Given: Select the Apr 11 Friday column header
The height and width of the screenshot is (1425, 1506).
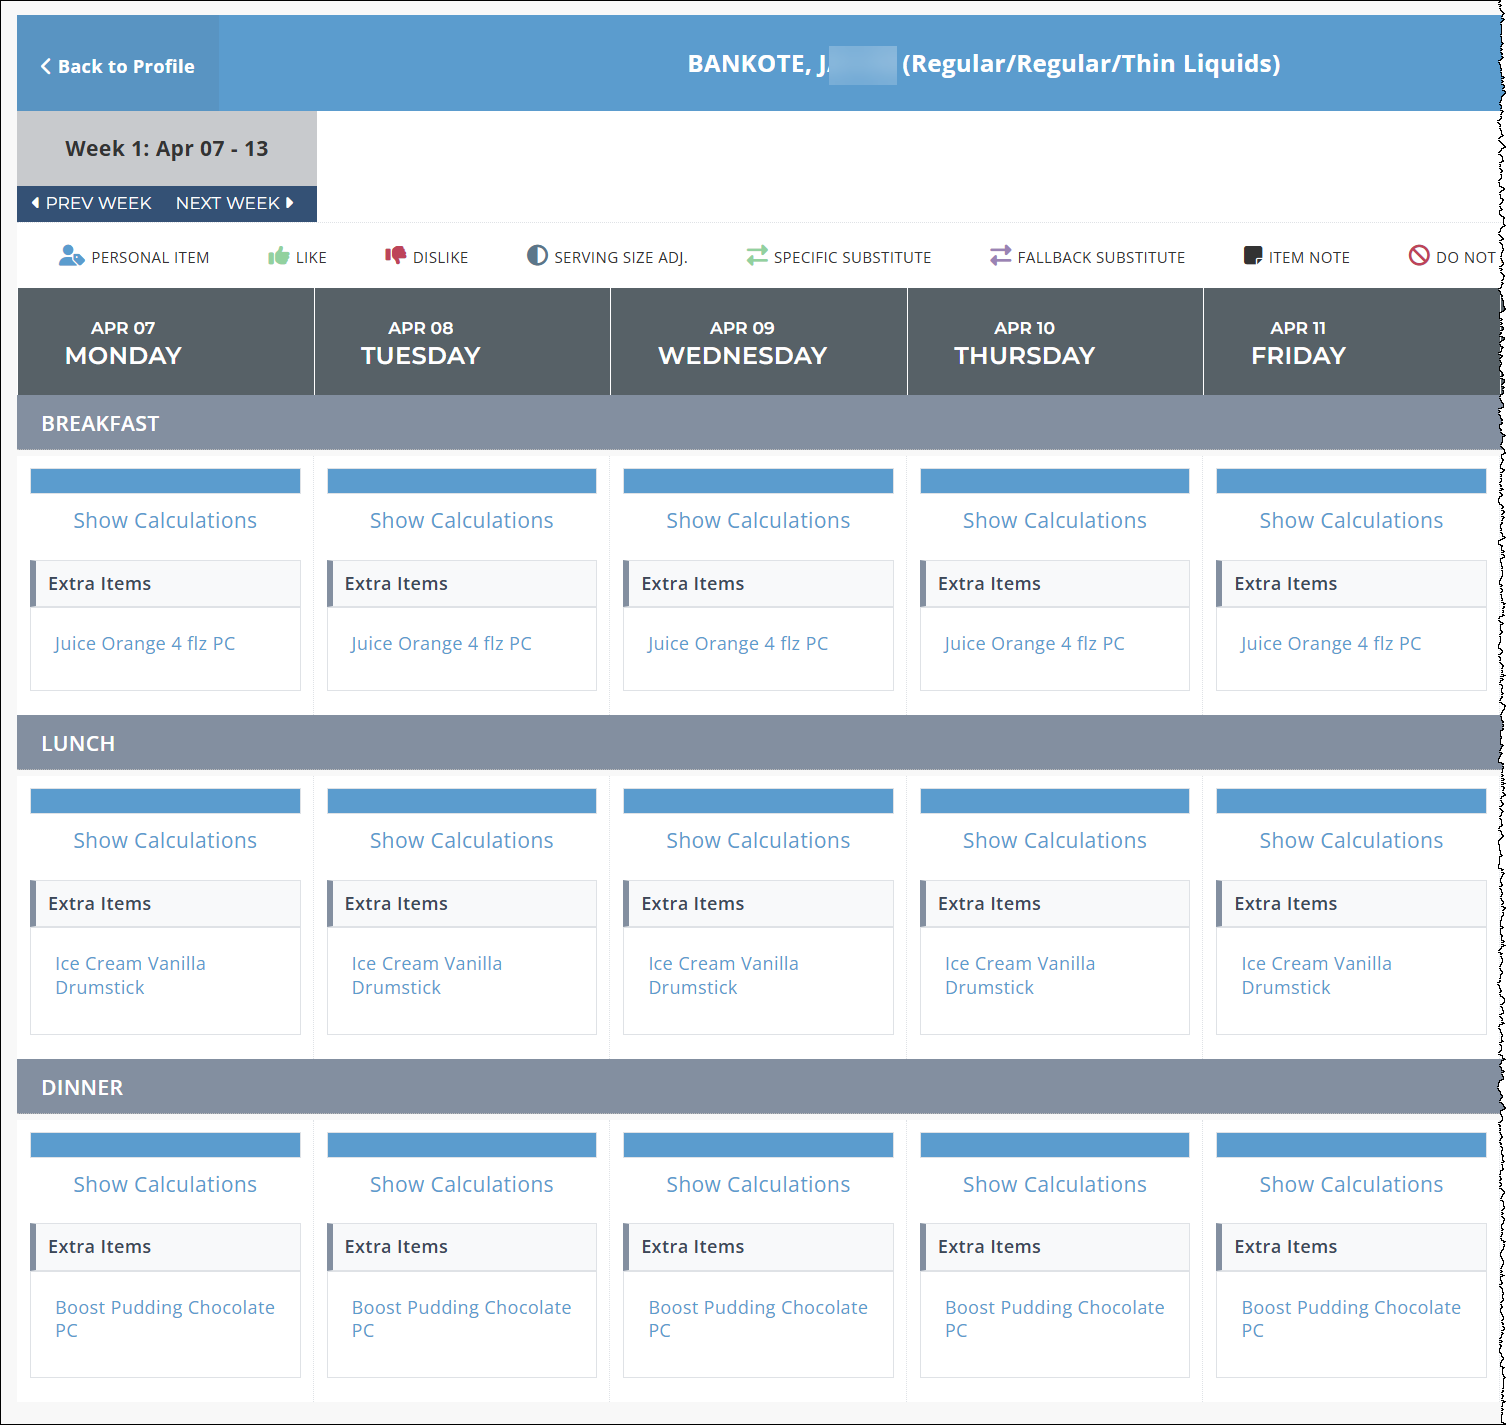Looking at the screenshot, I should point(1352,342).
